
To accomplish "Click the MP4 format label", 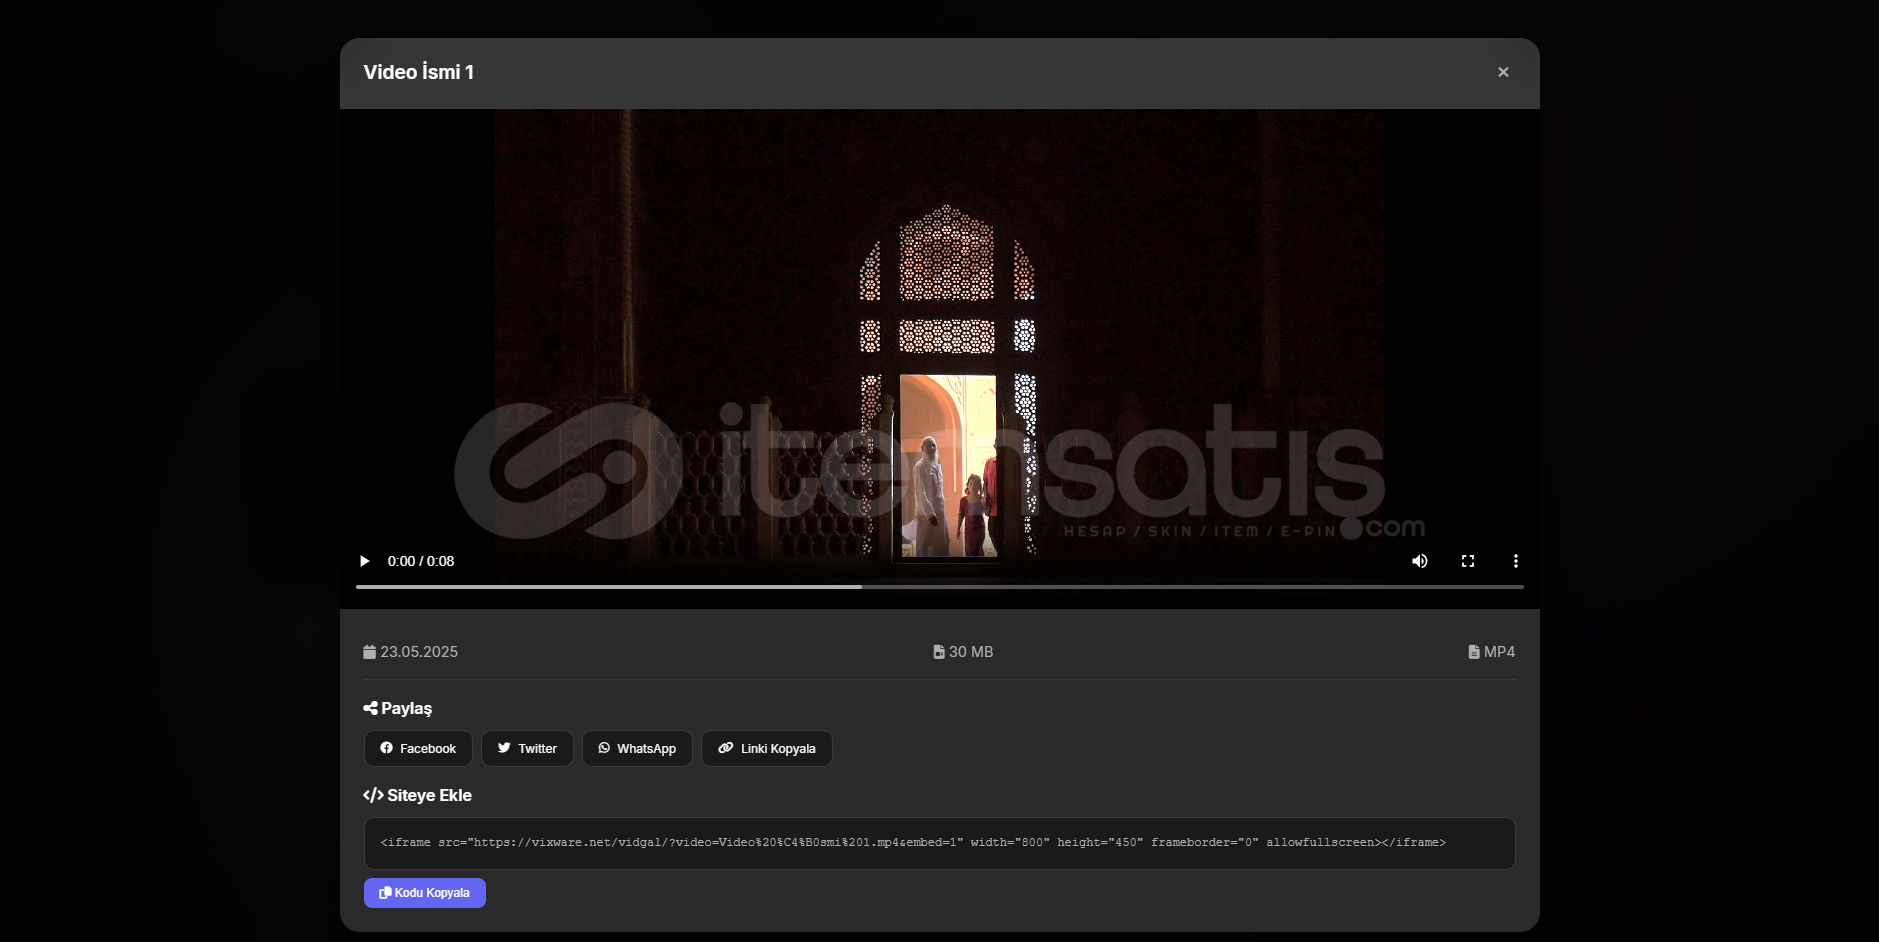I will tap(1499, 652).
